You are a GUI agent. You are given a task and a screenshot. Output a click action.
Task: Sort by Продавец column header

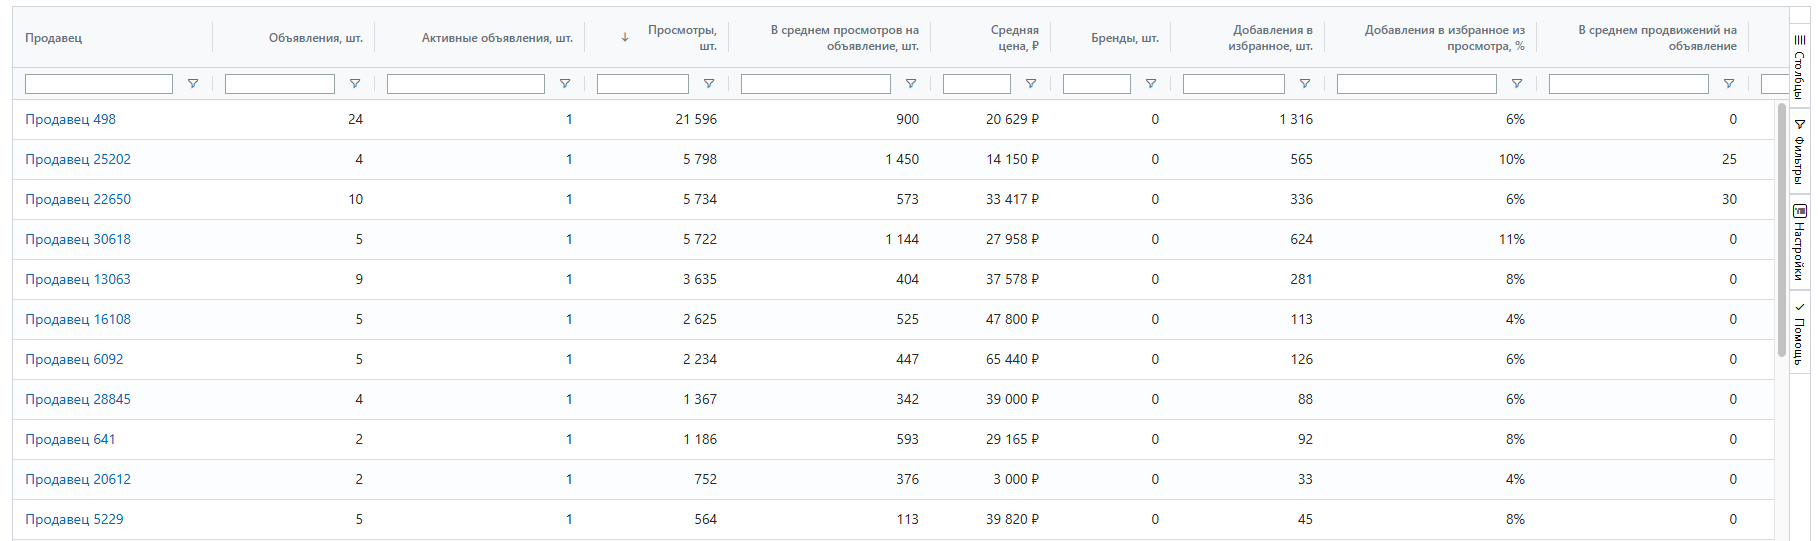pyautogui.click(x=54, y=38)
